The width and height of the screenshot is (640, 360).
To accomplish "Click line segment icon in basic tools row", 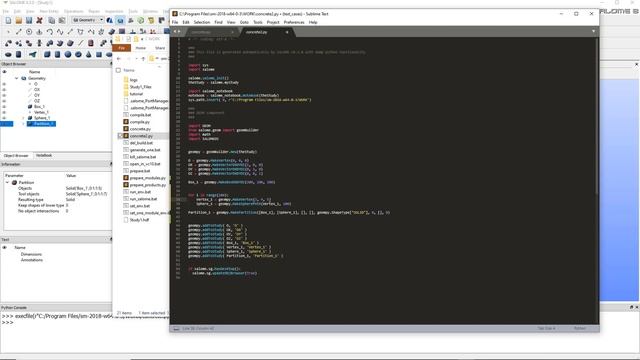I will tap(19, 31).
